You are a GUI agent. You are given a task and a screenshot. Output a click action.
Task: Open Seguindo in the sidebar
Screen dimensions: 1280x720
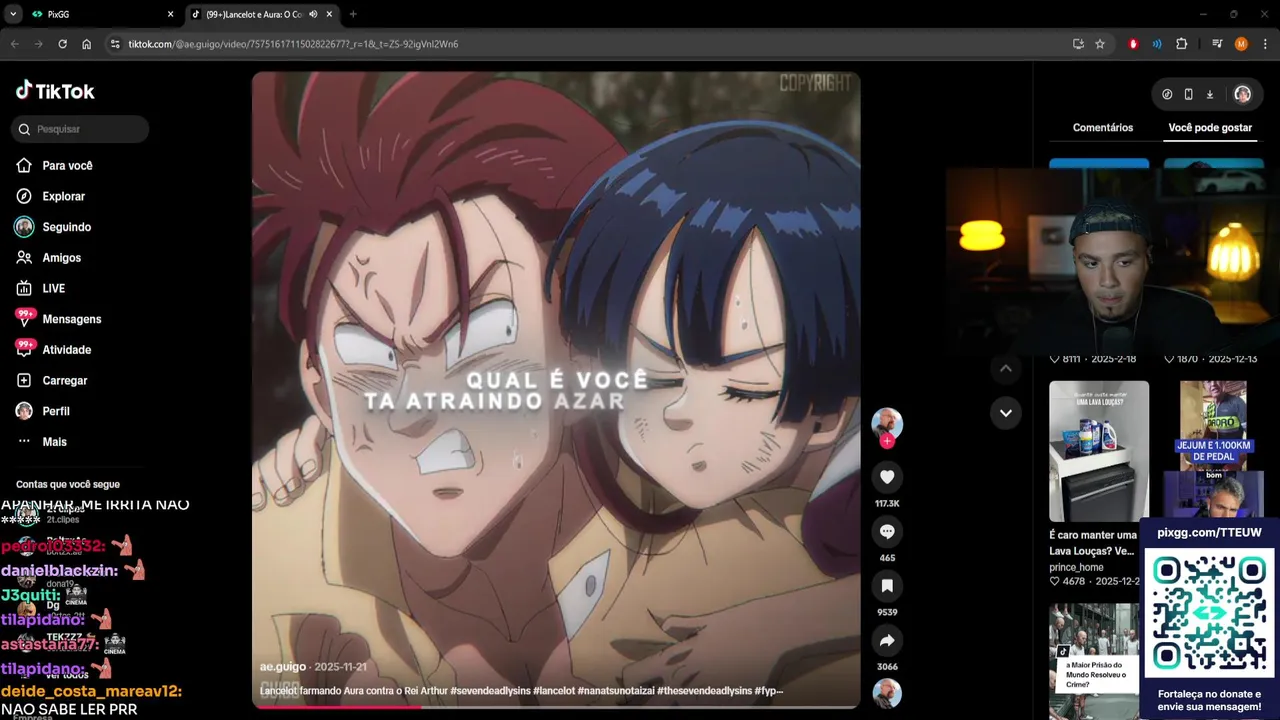66,227
